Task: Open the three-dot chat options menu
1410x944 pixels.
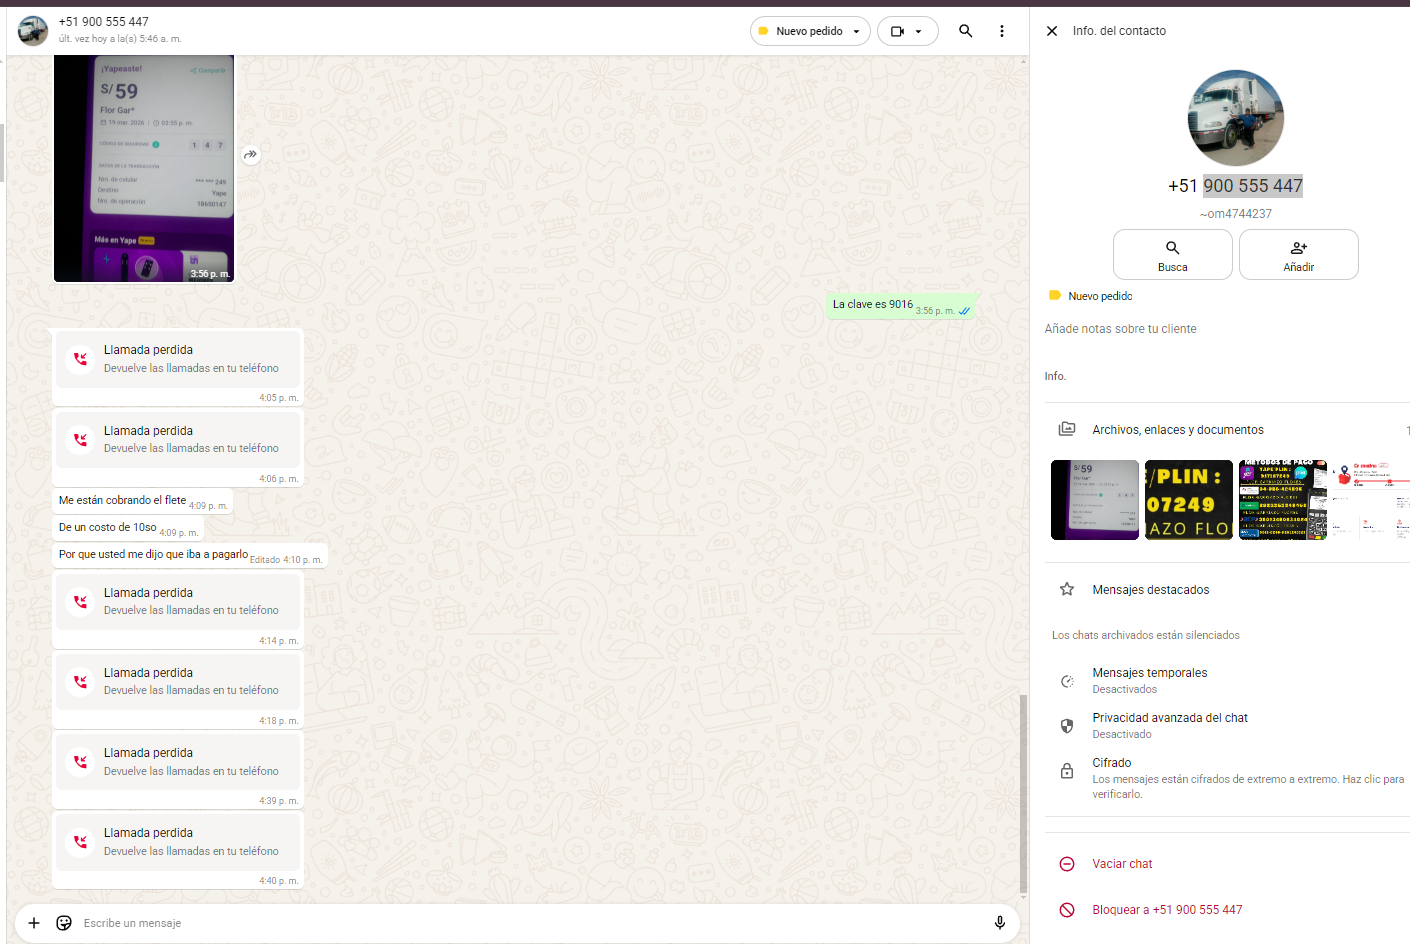Action: point(1001,31)
